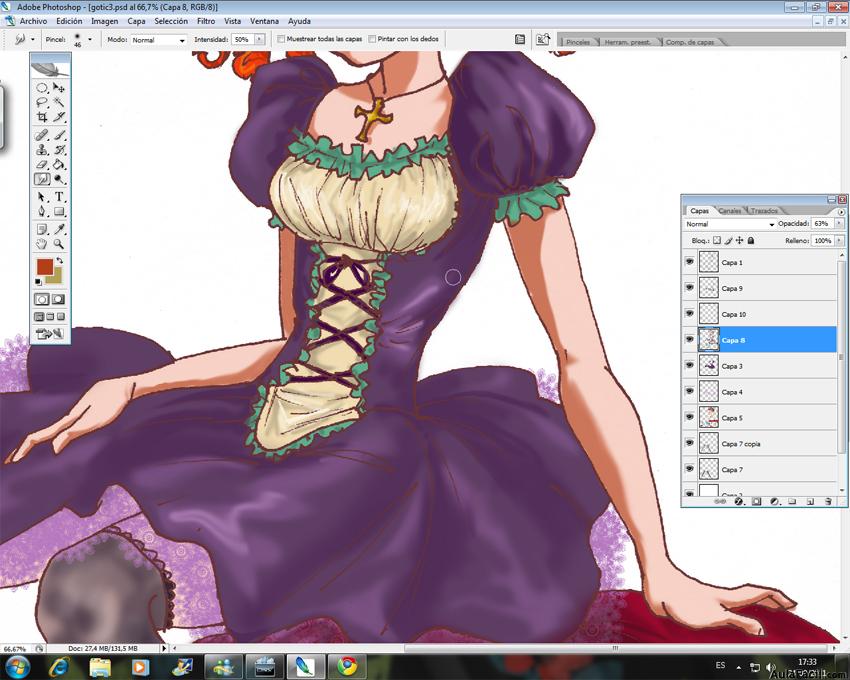
Task: Select the Notes tool
Action: point(42,229)
